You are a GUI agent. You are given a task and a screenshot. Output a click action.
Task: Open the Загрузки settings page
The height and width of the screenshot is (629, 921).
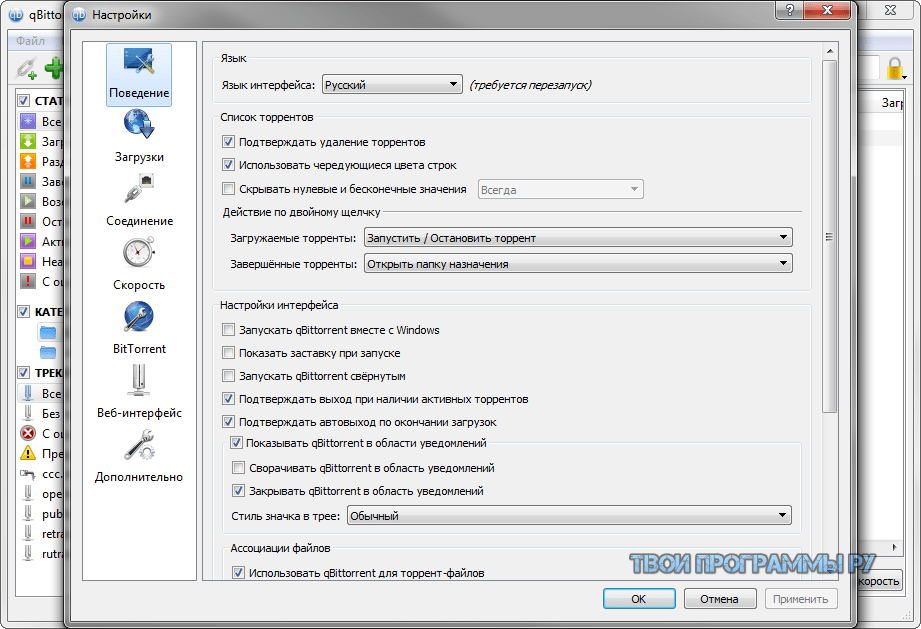pos(139,137)
